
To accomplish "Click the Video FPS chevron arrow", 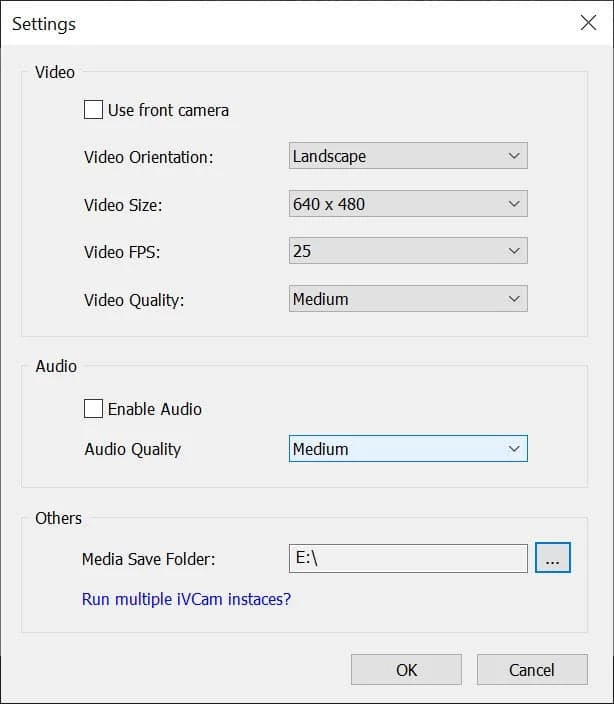I will (x=514, y=251).
